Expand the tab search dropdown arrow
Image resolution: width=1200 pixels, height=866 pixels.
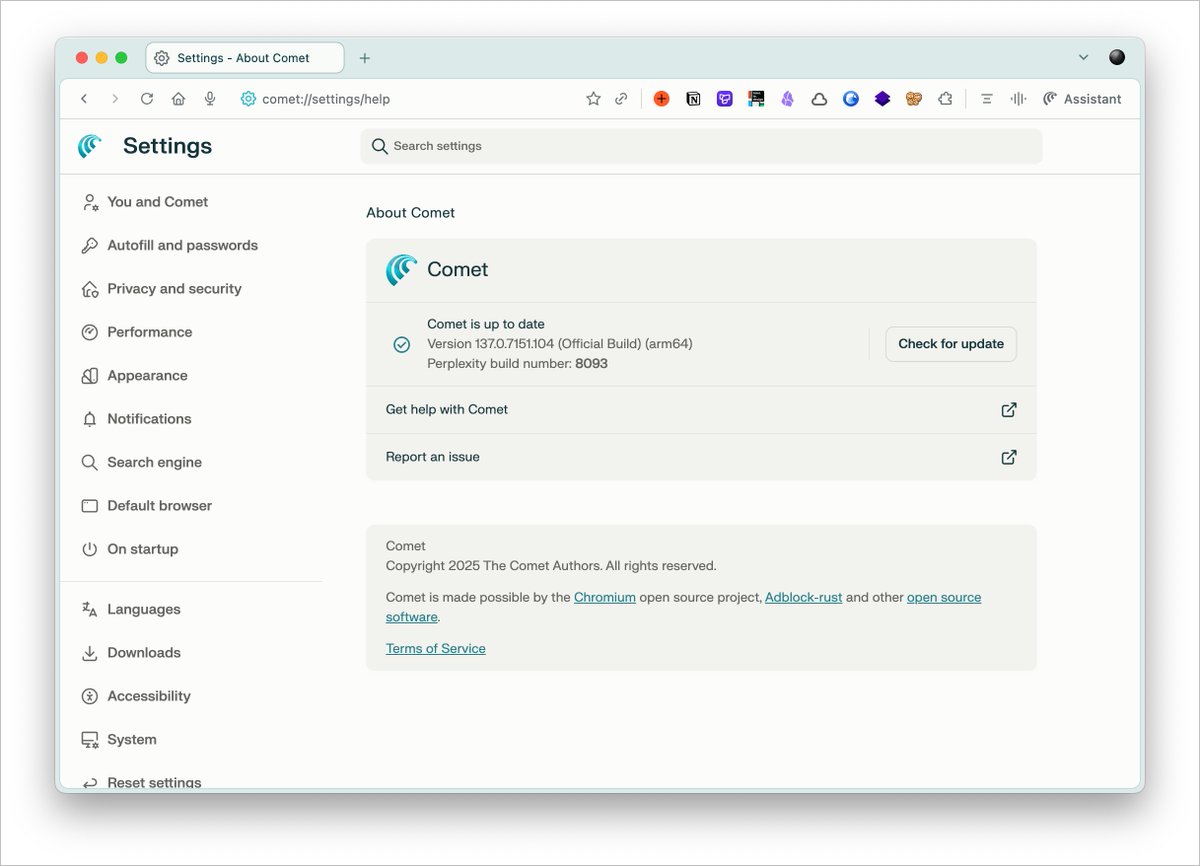[x=1083, y=58]
